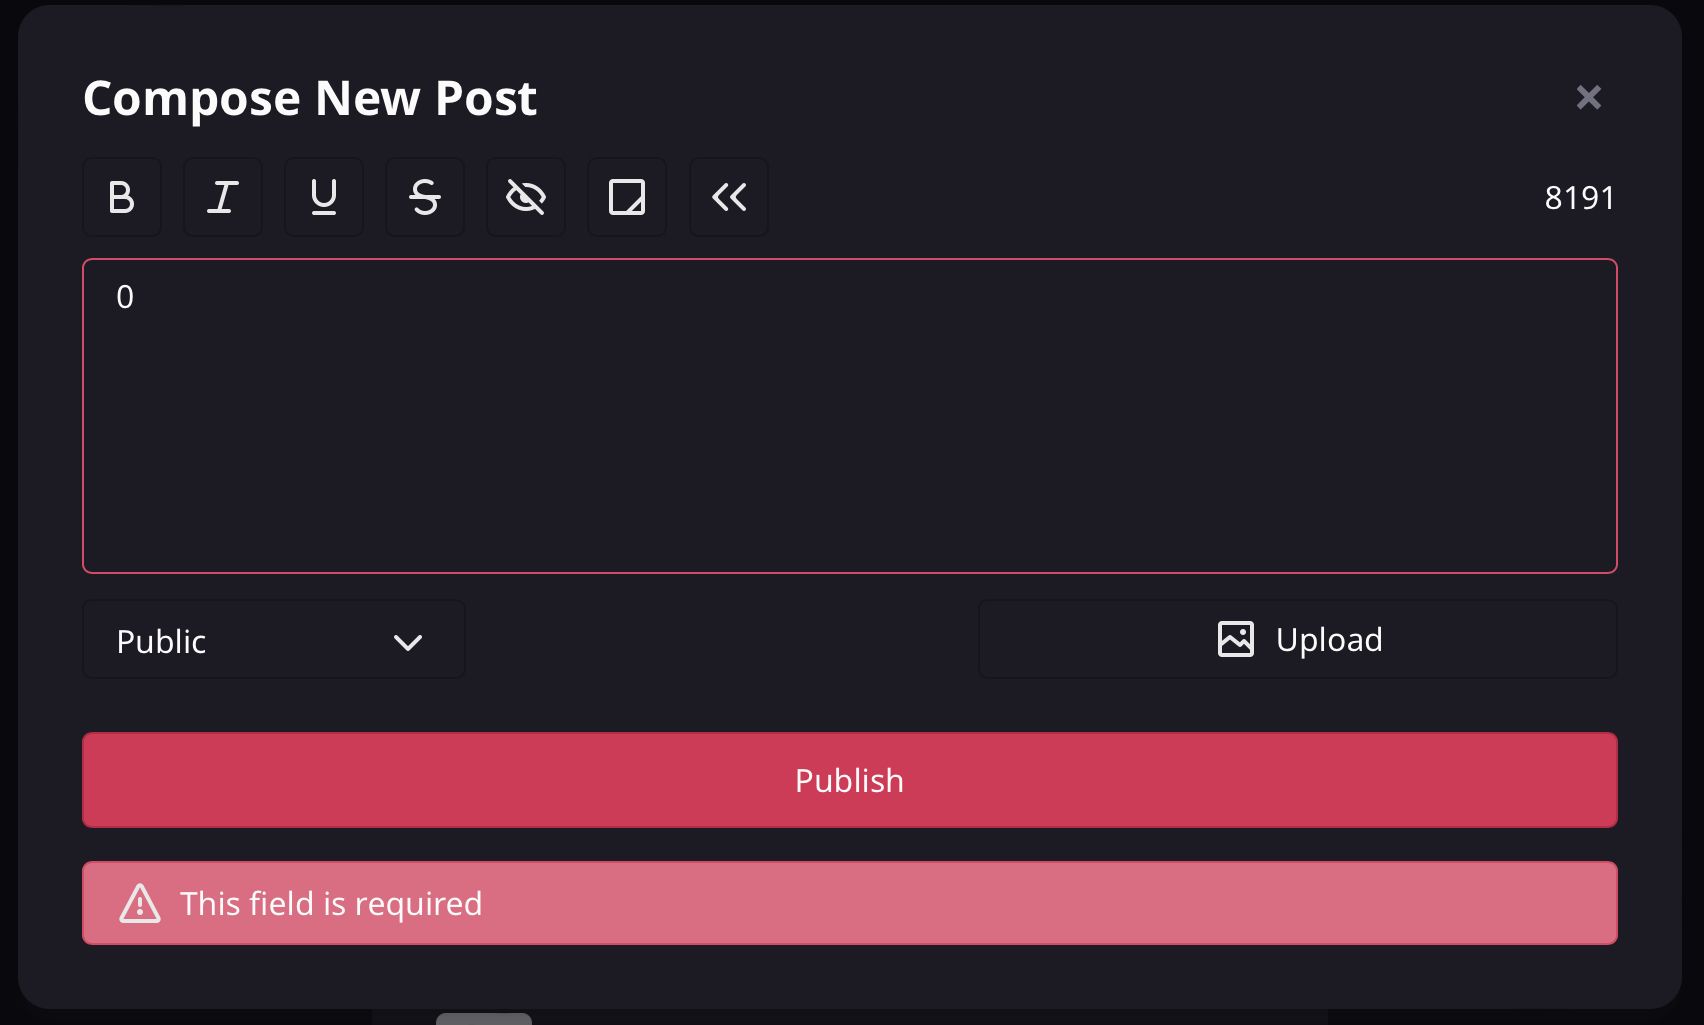The image size is (1704, 1025).
Task: Click the warning triangle icon
Action: 140,903
